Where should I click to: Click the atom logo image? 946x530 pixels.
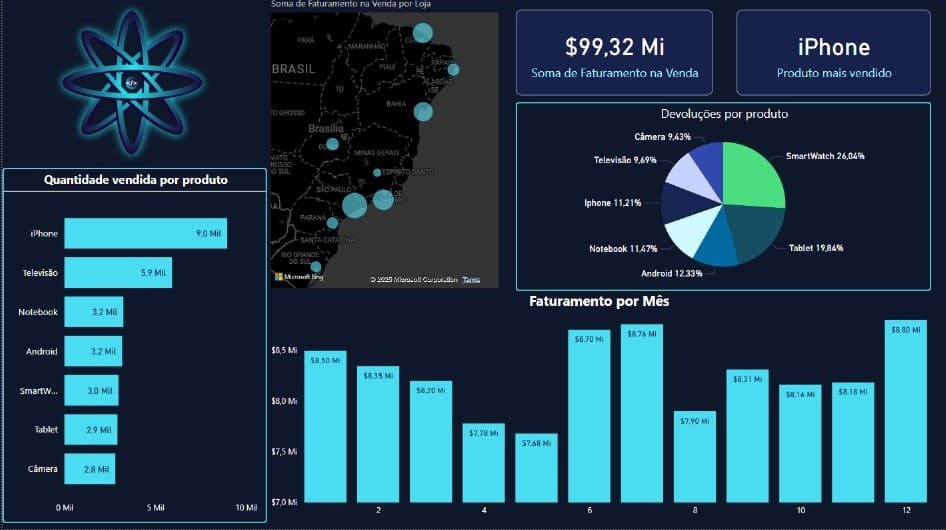point(132,83)
